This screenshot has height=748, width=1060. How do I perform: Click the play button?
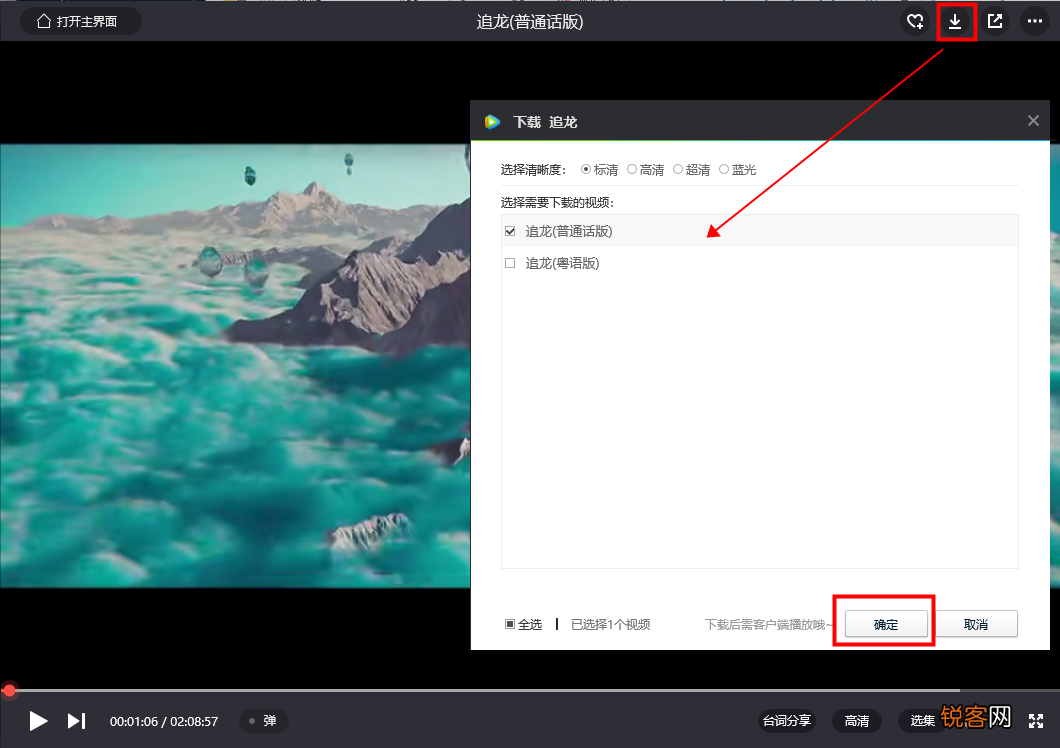point(38,721)
